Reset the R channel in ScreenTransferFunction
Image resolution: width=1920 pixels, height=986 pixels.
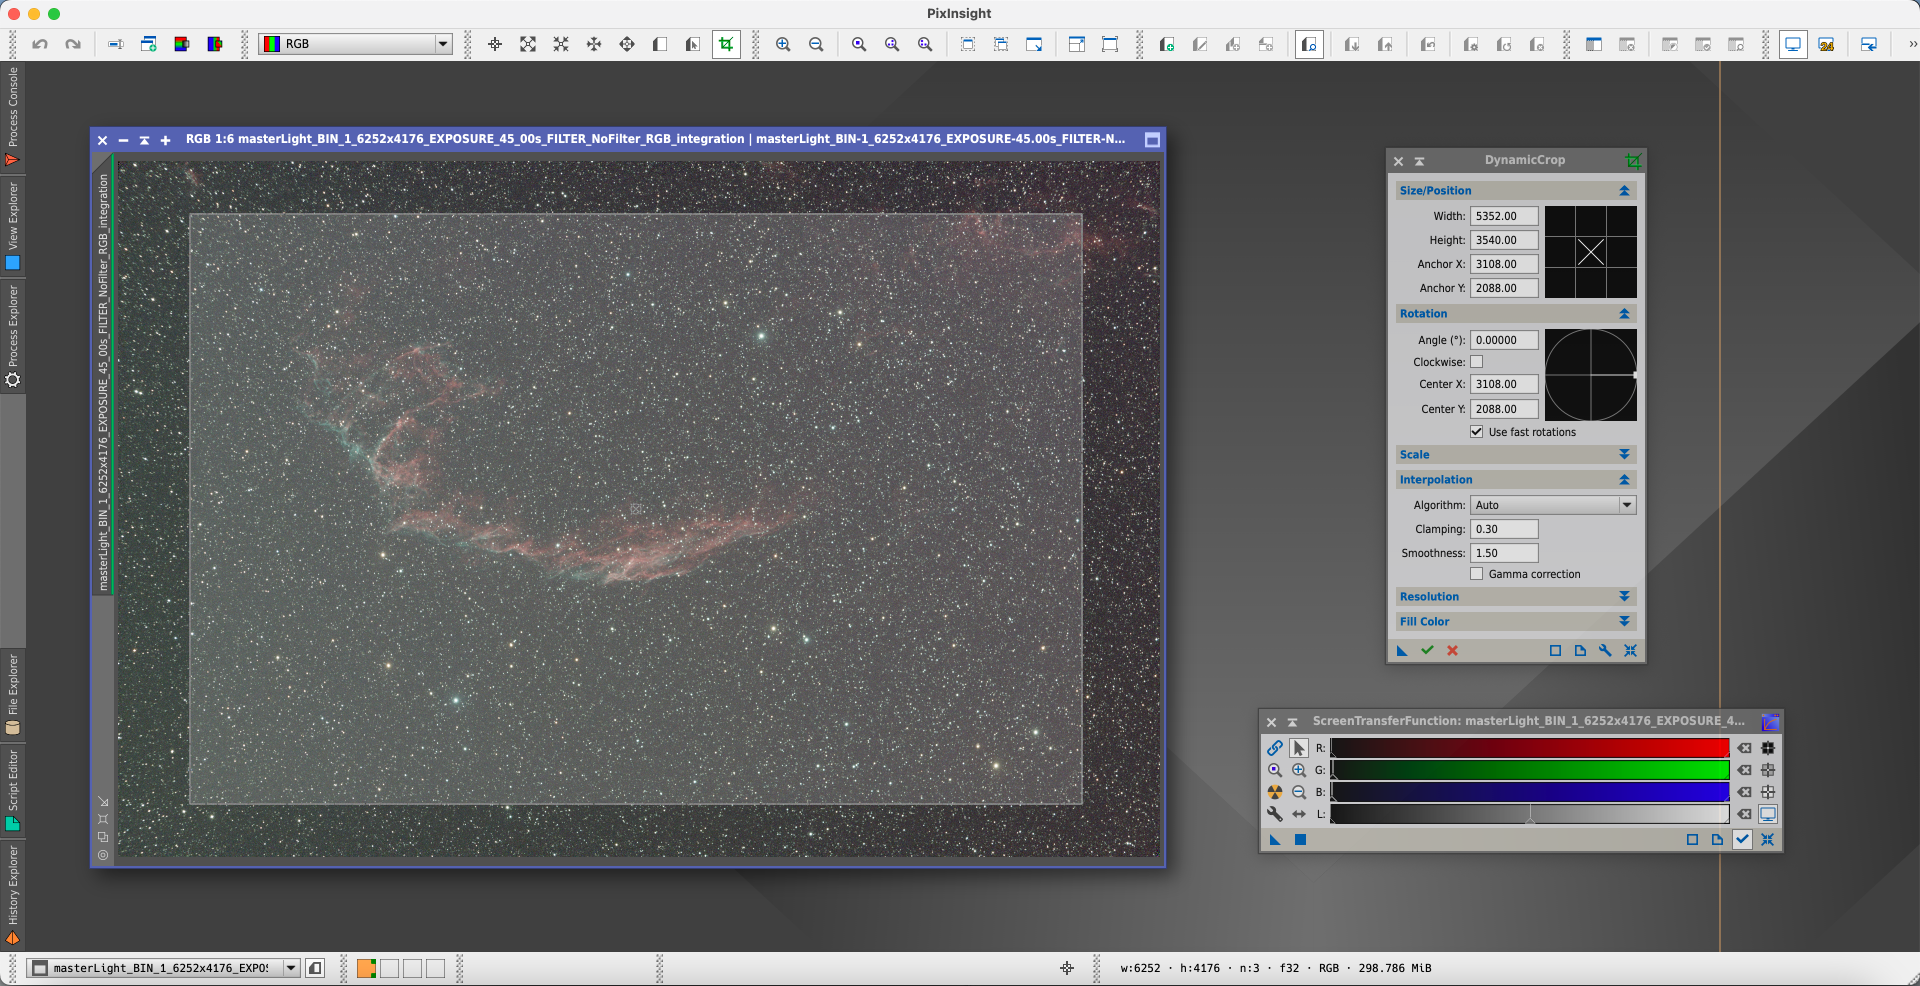(x=1744, y=748)
